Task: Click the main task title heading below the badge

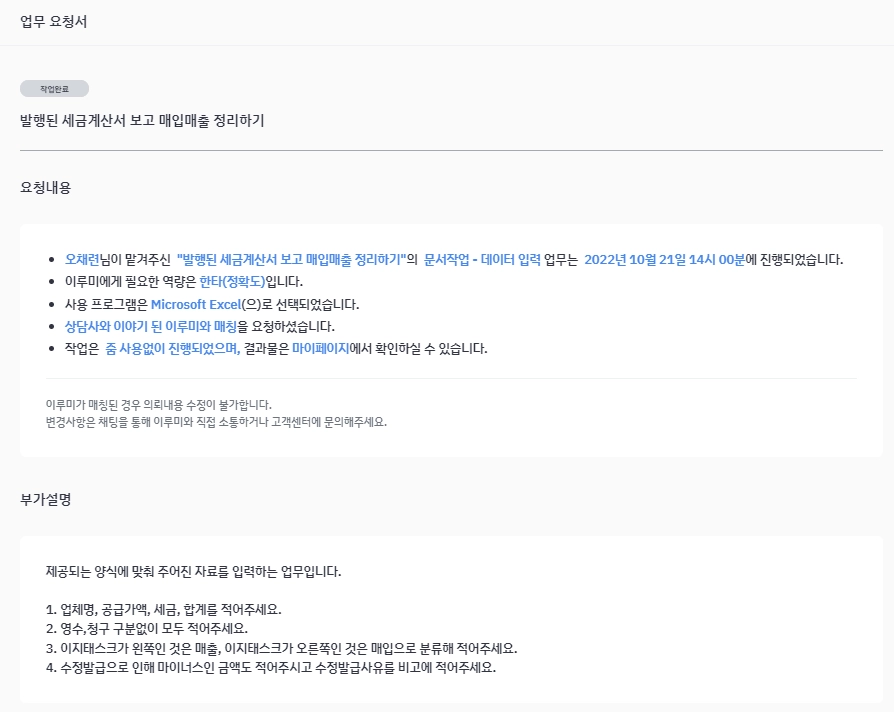Action: point(142,120)
